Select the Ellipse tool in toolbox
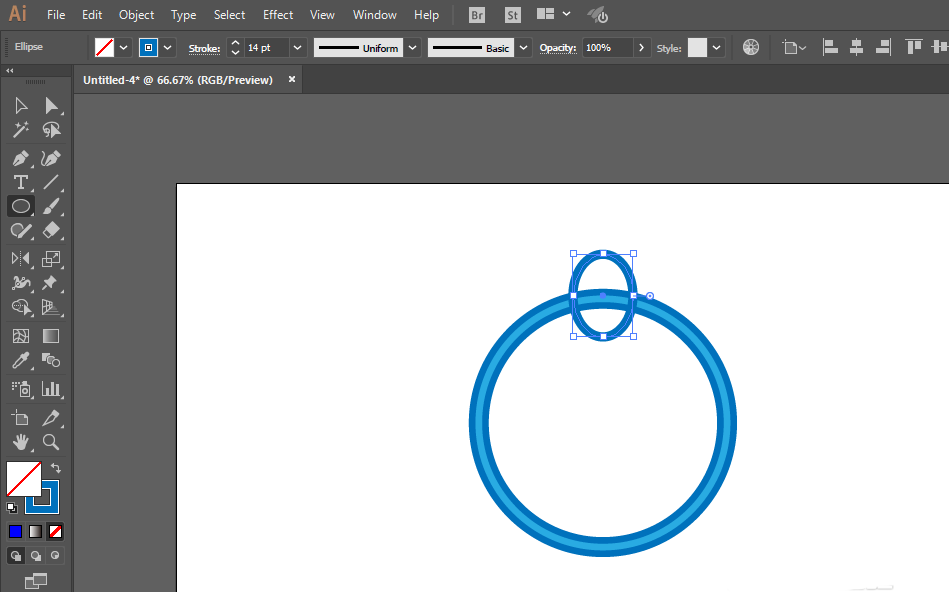This screenshot has height=592, width=949. (21, 206)
